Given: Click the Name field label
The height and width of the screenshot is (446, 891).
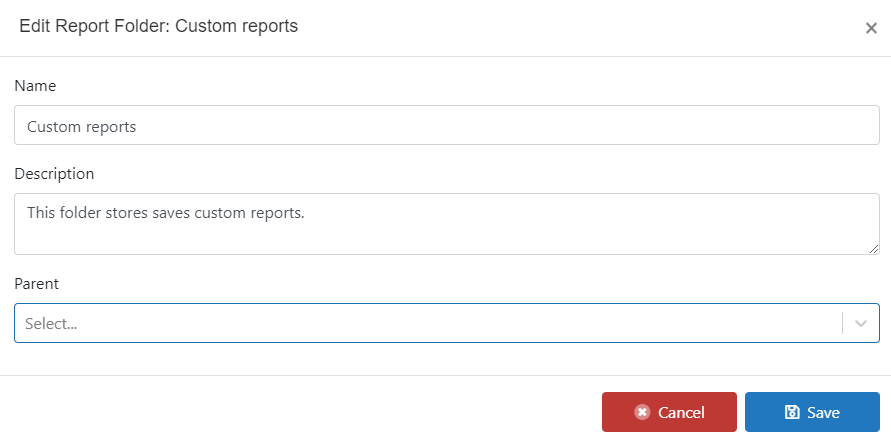Looking at the screenshot, I should pos(35,86).
